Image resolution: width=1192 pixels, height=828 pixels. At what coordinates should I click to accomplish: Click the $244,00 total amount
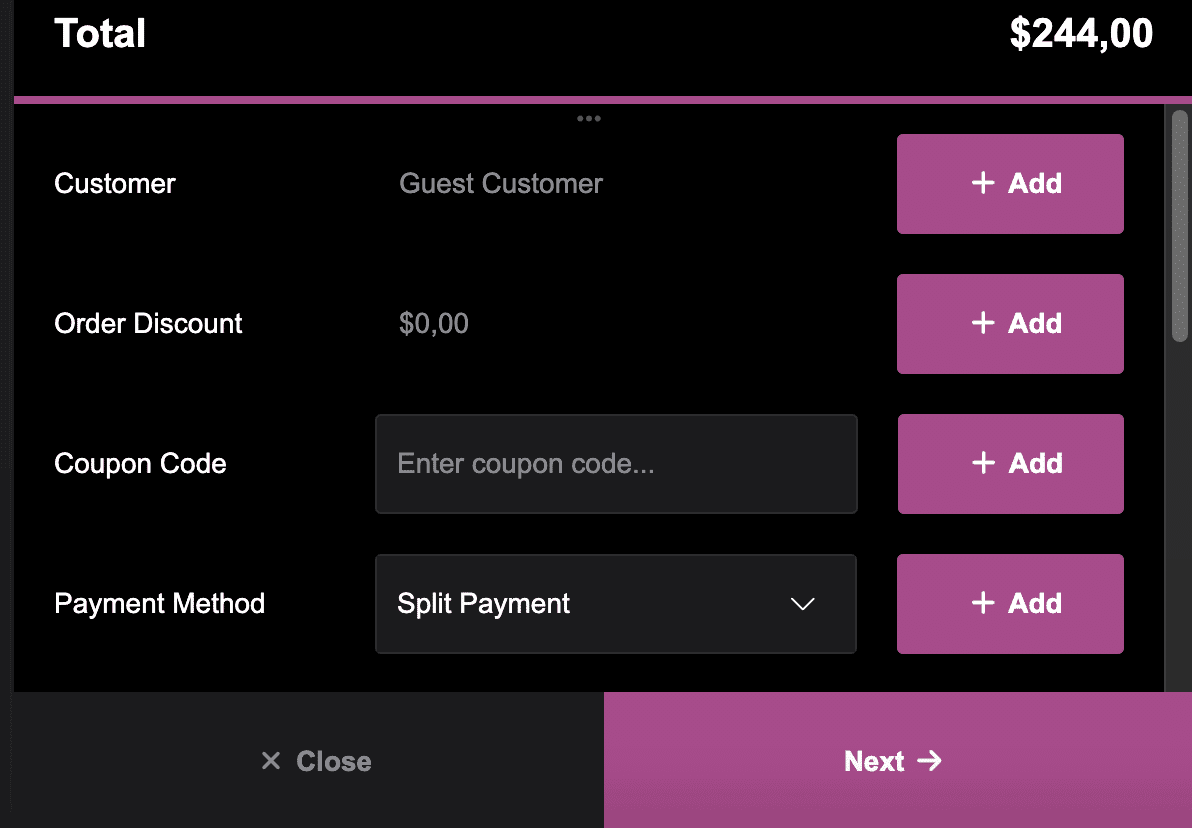1081,35
